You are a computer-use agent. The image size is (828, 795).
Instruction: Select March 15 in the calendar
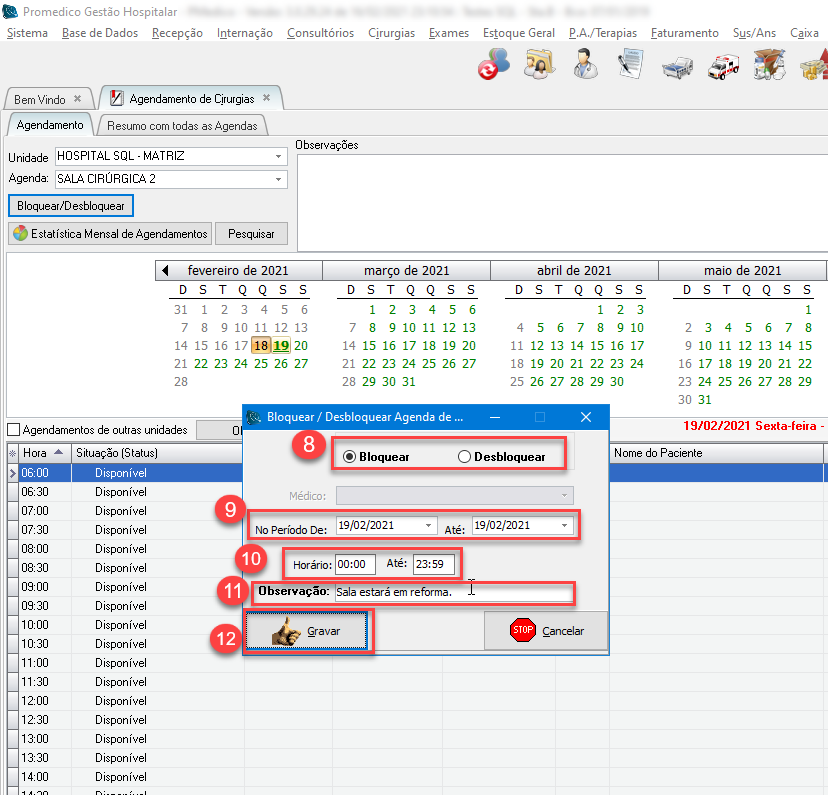369,346
